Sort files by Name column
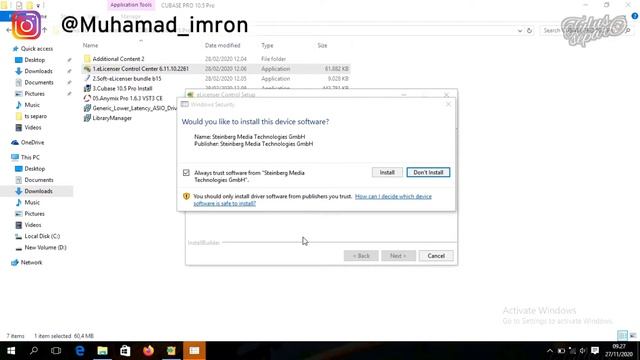This screenshot has width=640, height=360. pos(90,45)
